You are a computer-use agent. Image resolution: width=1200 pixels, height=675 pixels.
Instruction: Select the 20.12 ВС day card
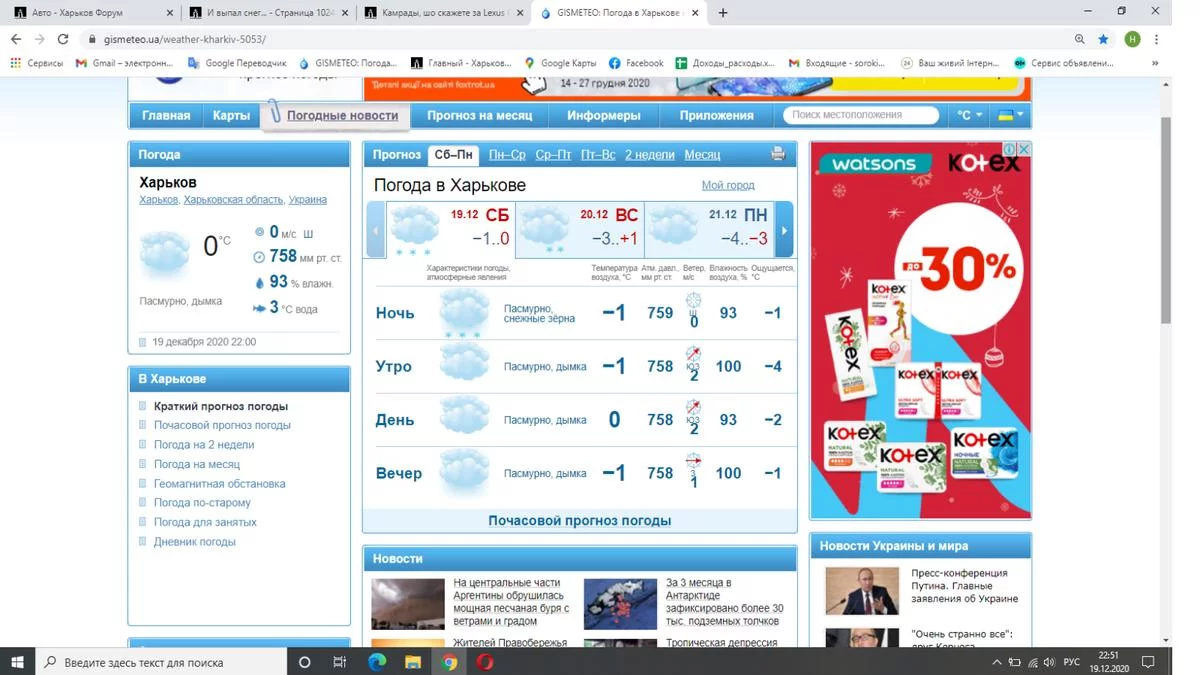579,231
